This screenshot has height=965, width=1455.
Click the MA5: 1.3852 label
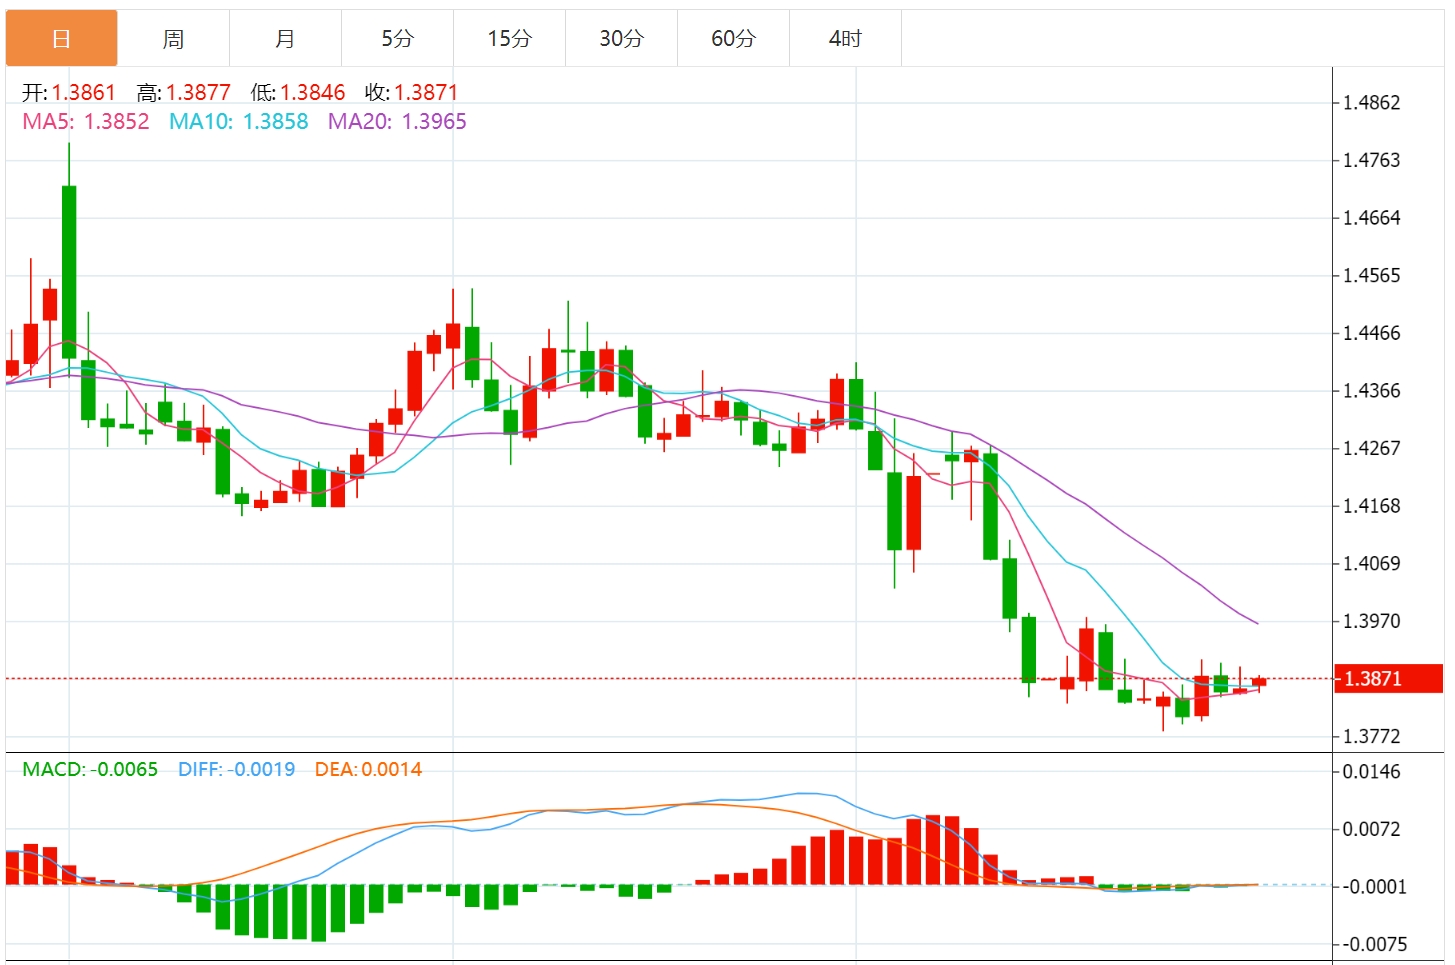(86, 122)
